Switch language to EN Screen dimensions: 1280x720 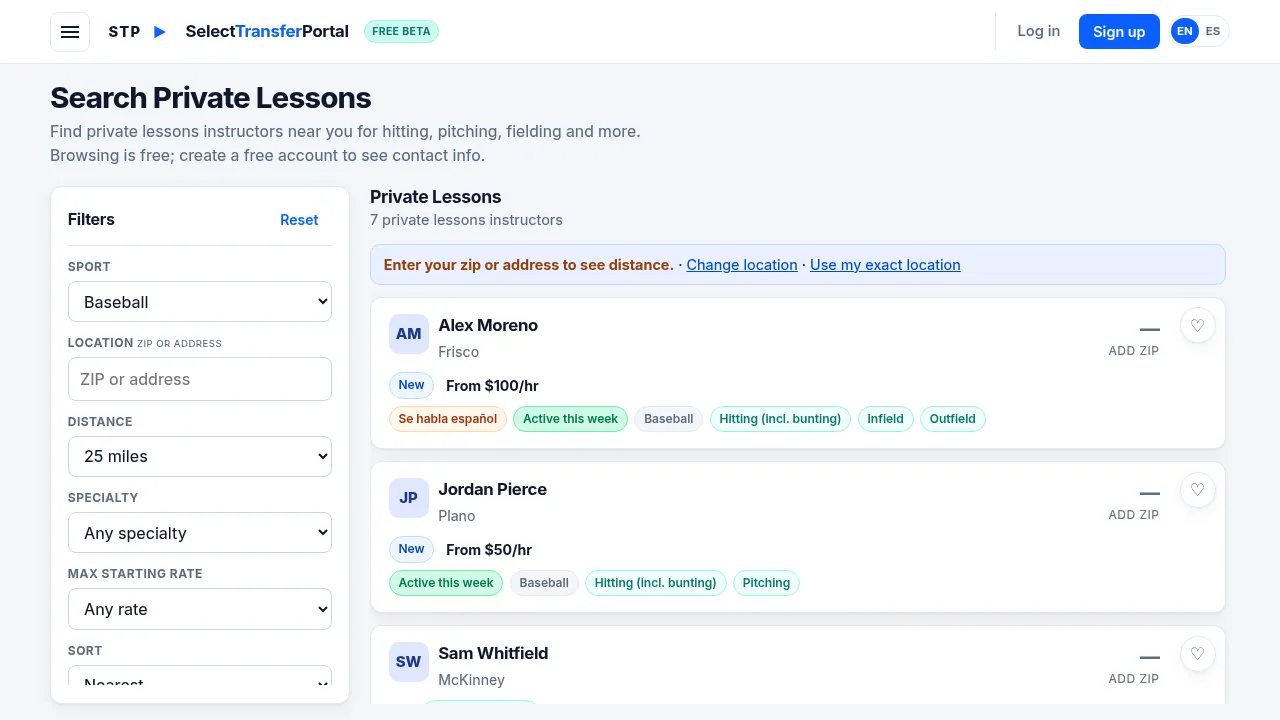pos(1185,31)
